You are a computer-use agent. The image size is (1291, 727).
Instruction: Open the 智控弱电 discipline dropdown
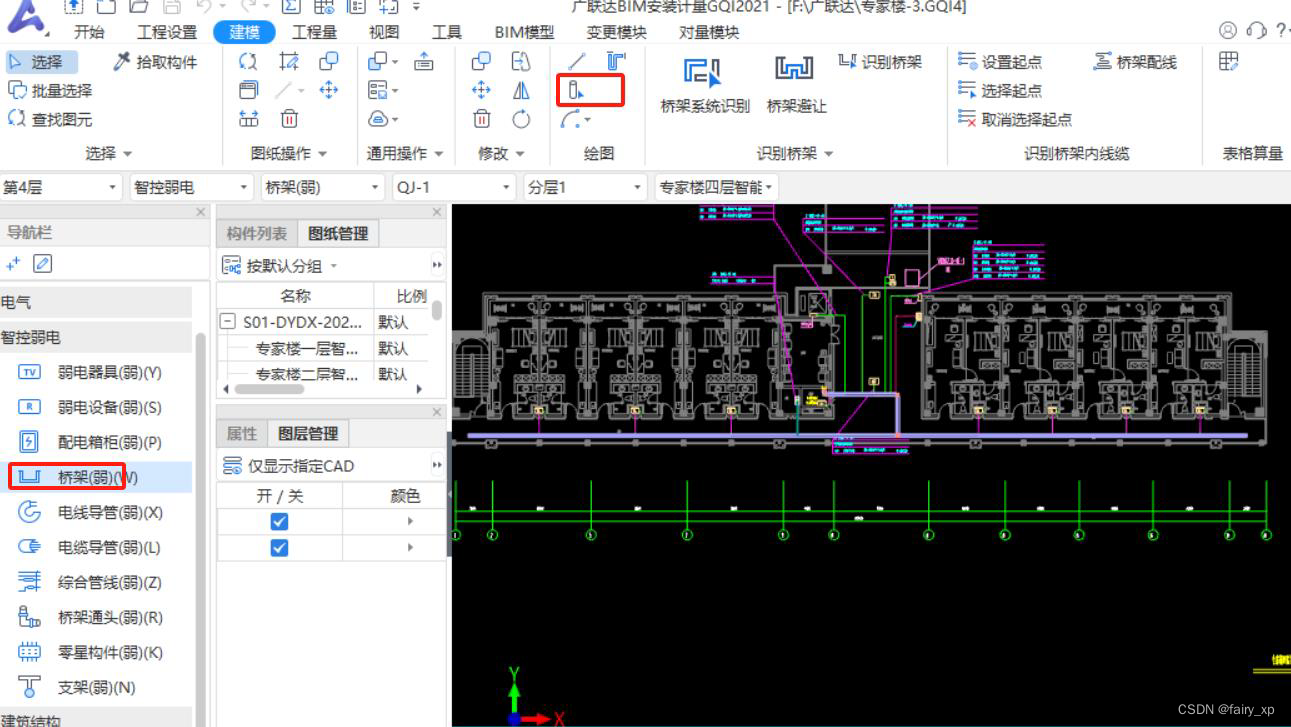pos(191,187)
